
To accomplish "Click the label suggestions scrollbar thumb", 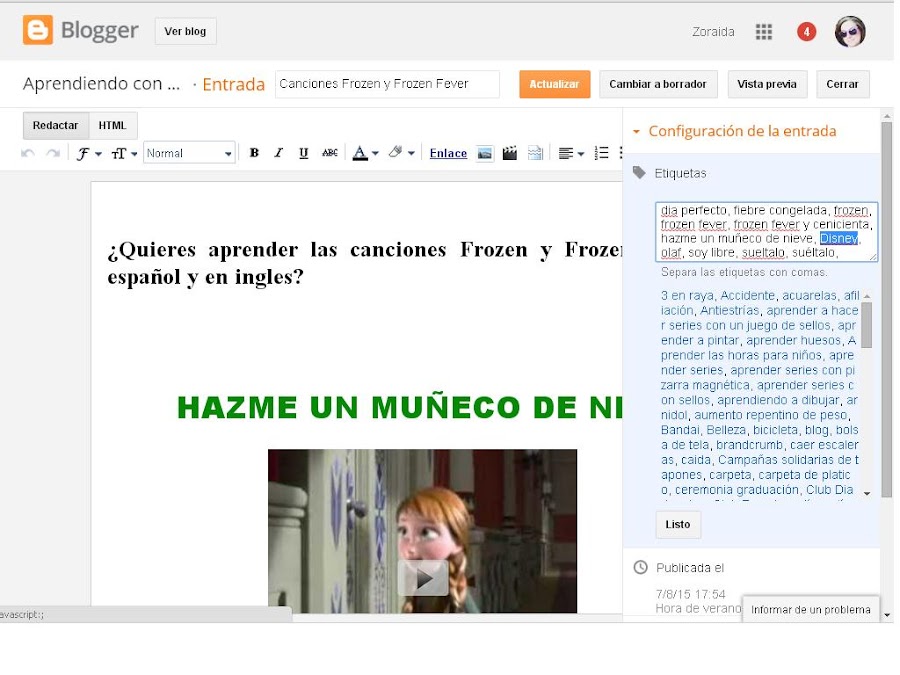I will pos(867,325).
